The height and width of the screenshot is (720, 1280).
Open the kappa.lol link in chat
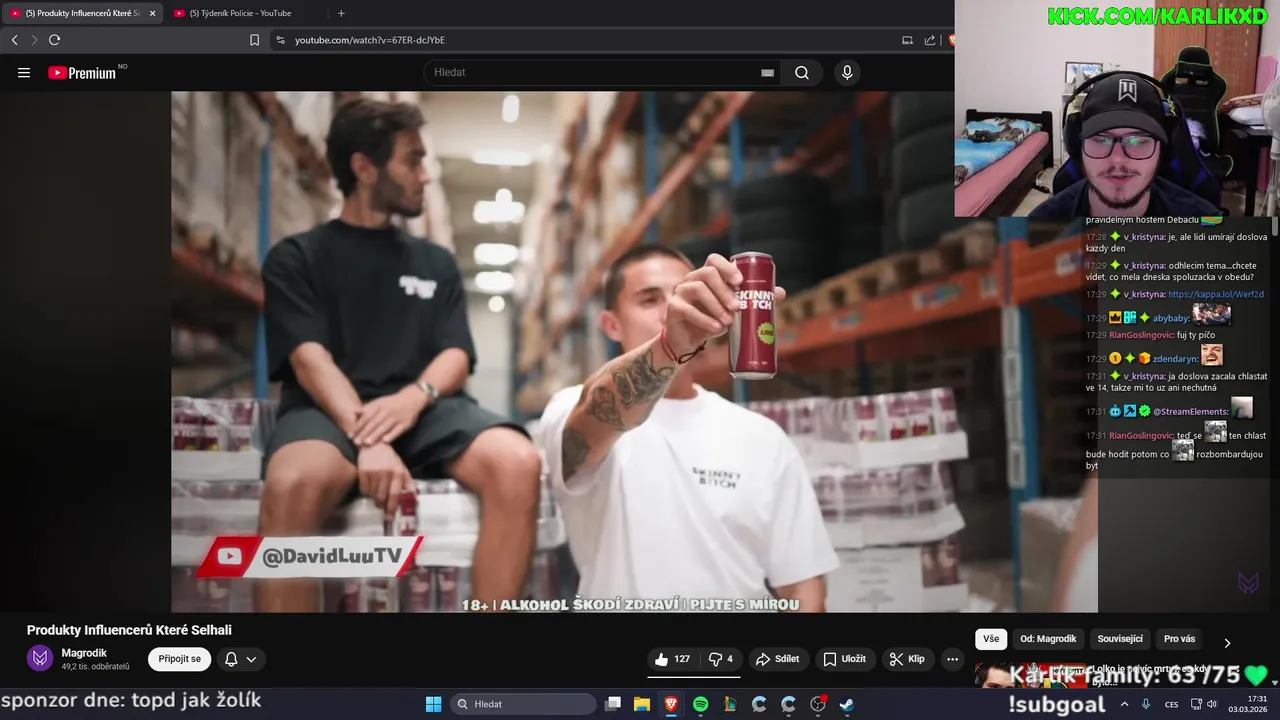(1216, 294)
